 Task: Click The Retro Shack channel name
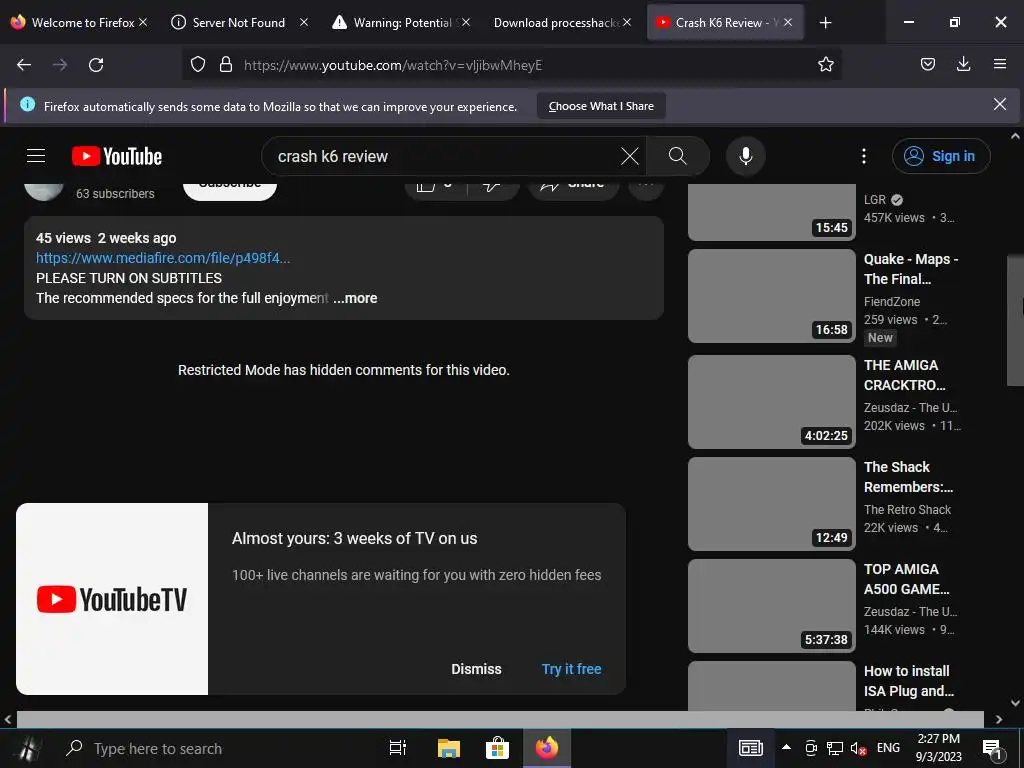907,509
